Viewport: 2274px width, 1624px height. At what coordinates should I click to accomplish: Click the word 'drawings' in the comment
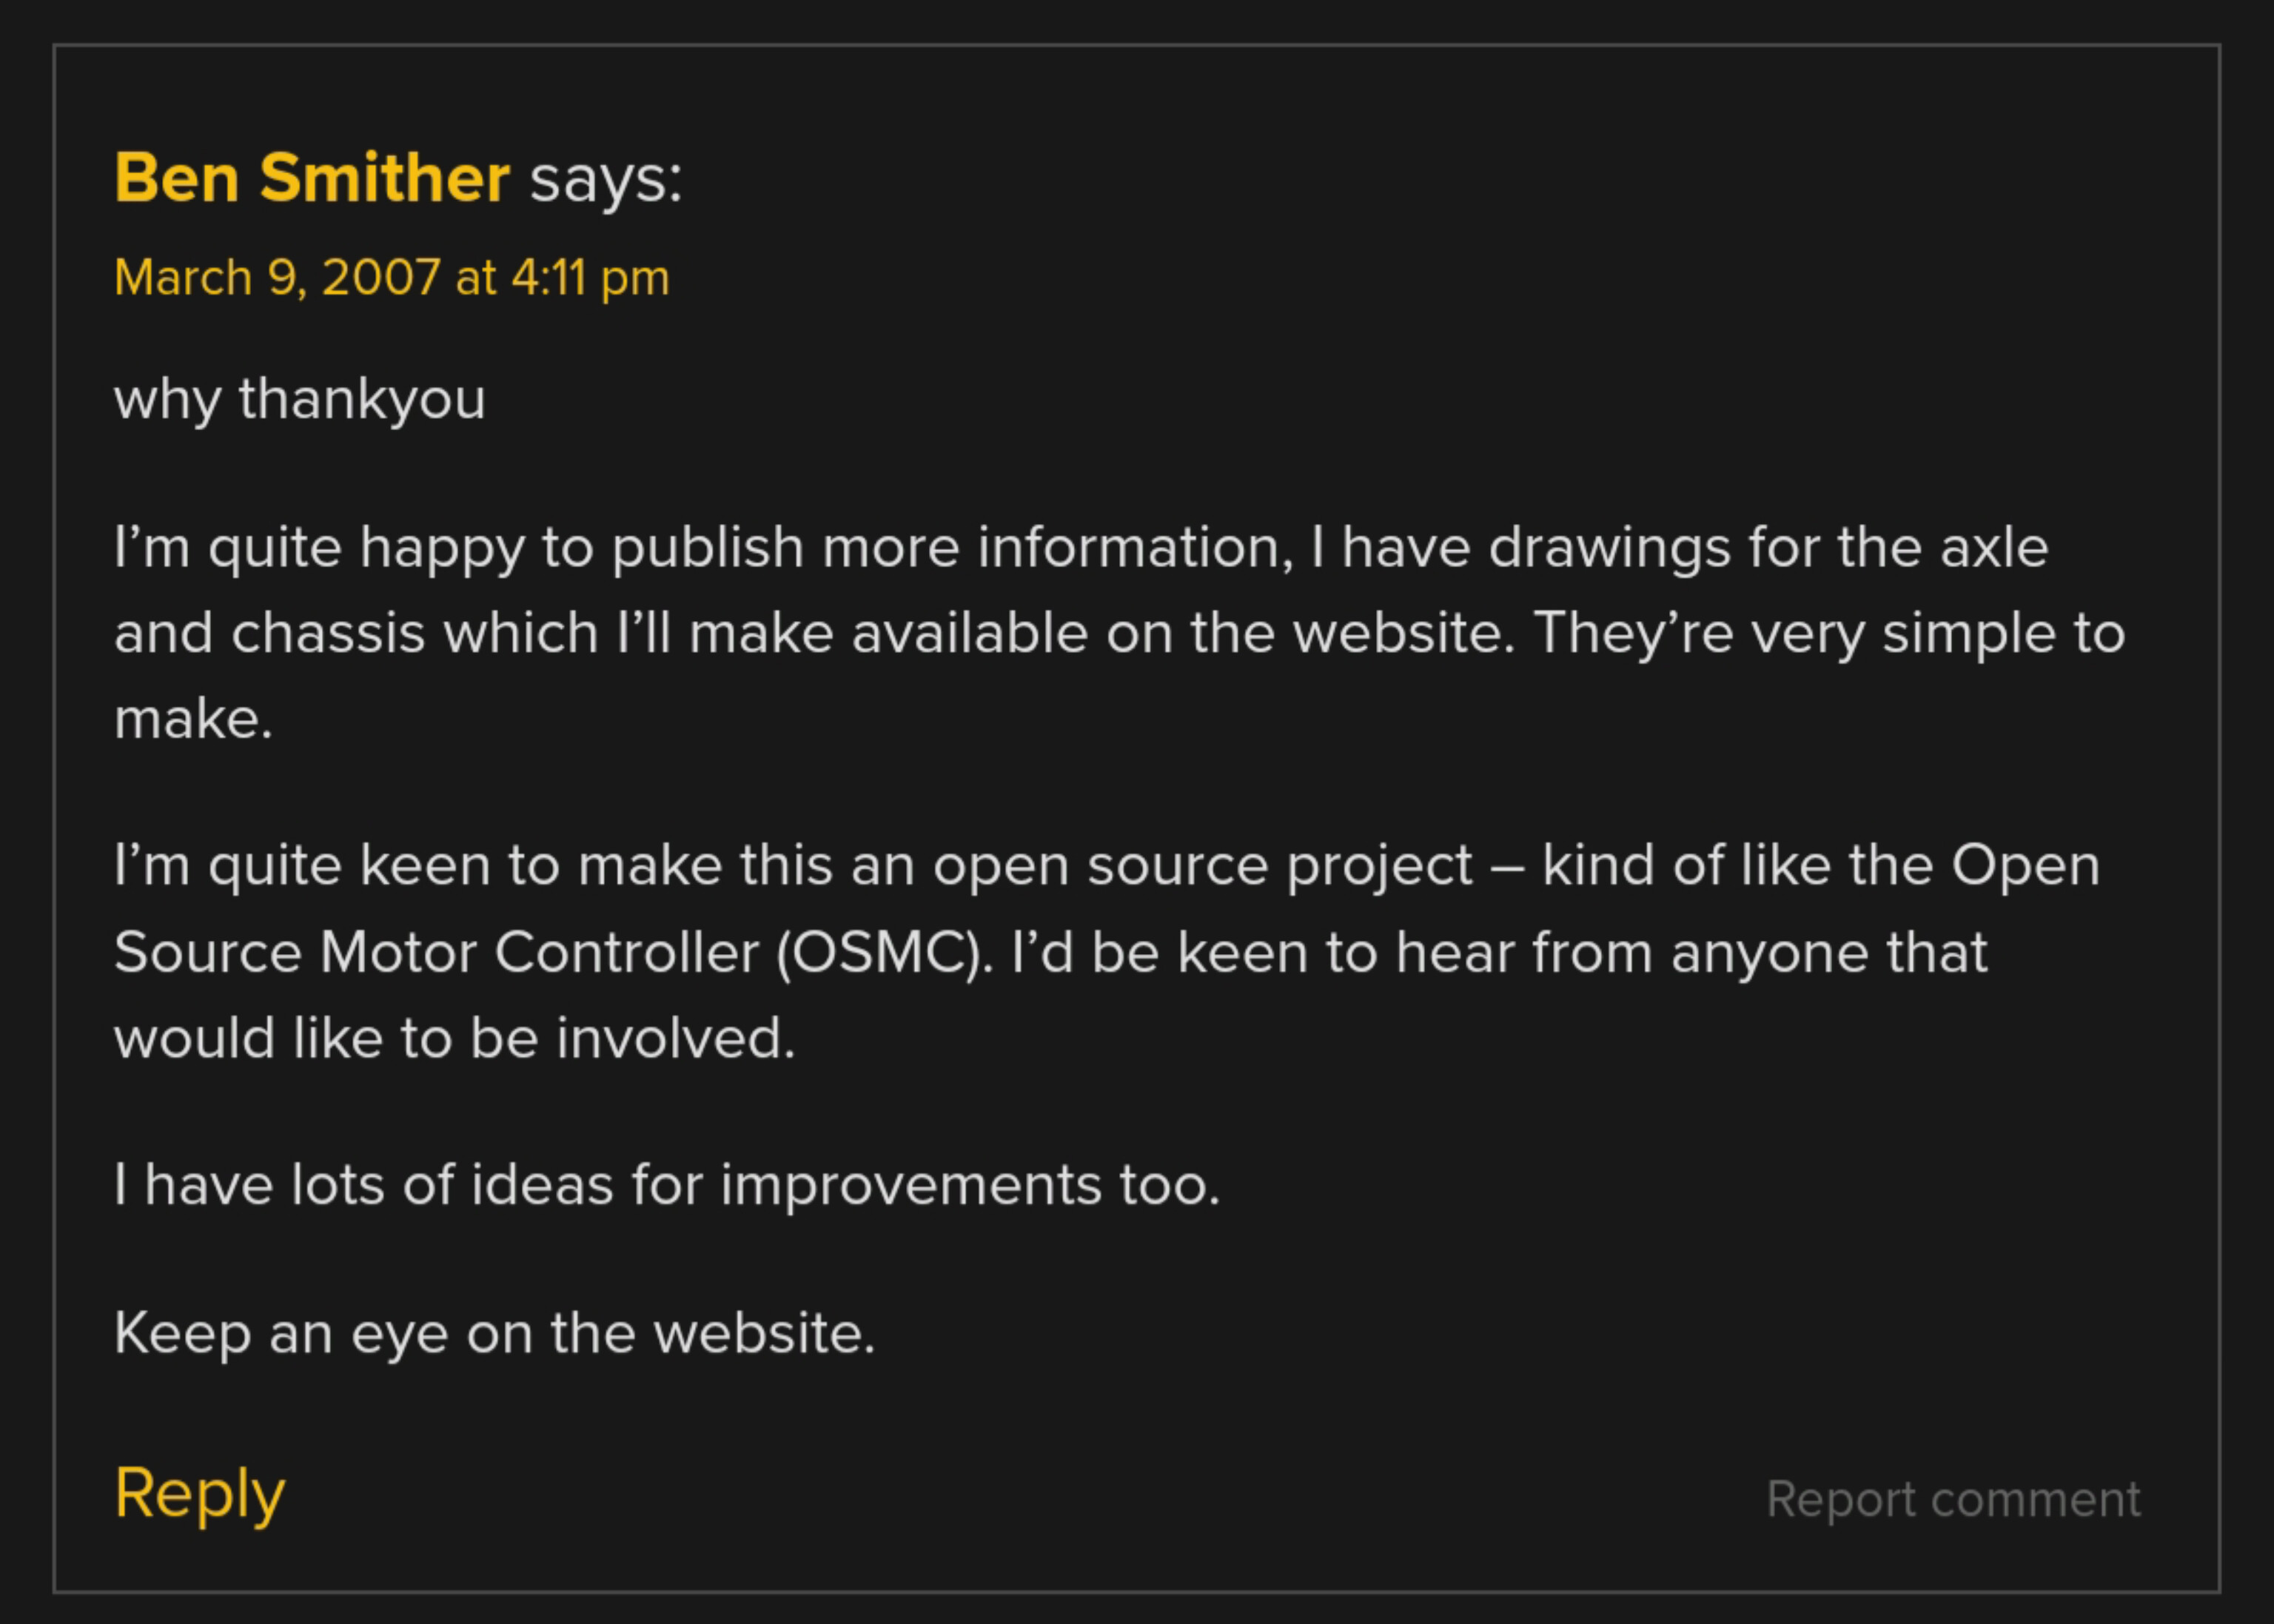[1609, 549]
